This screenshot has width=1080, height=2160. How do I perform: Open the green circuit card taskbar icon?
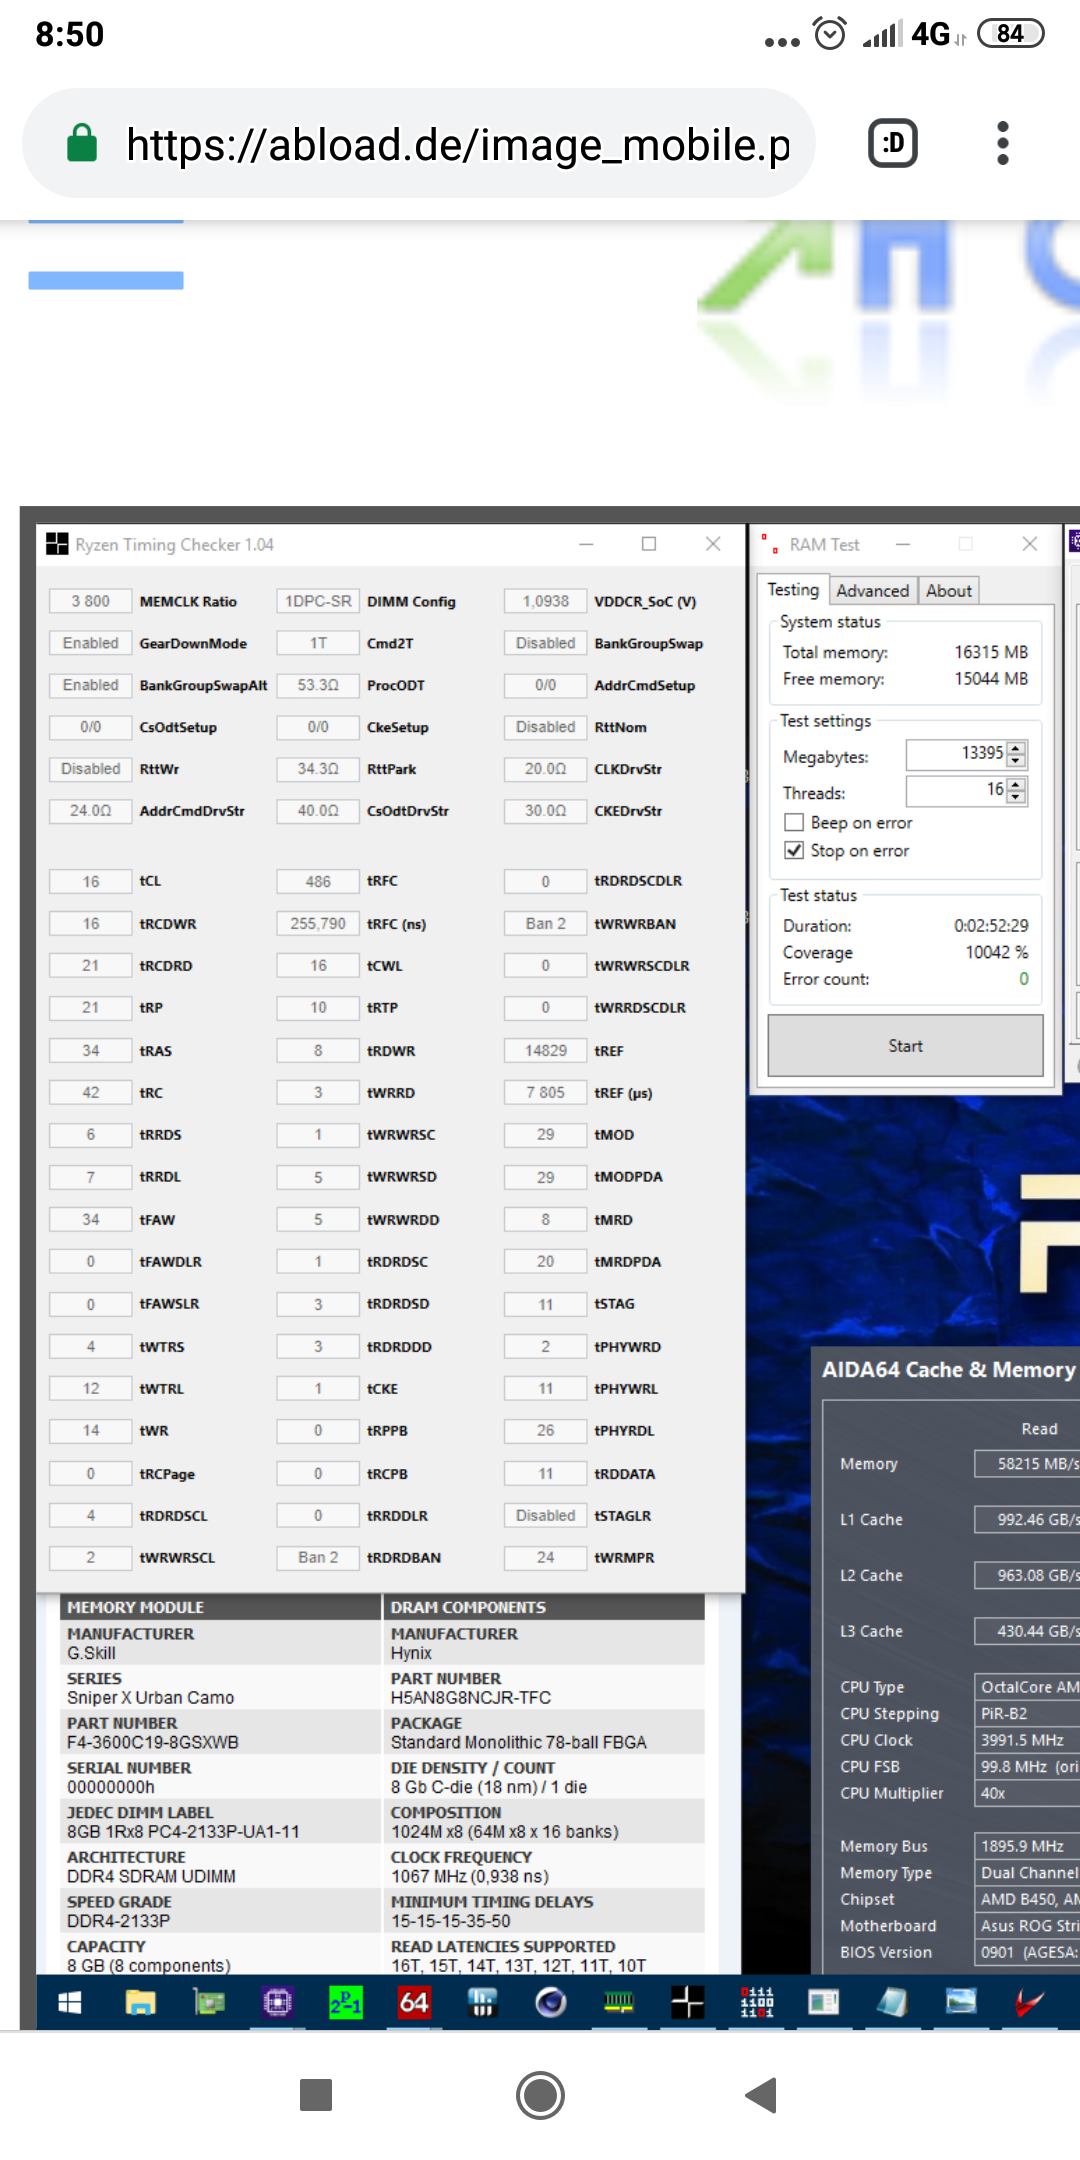pos(209,2002)
